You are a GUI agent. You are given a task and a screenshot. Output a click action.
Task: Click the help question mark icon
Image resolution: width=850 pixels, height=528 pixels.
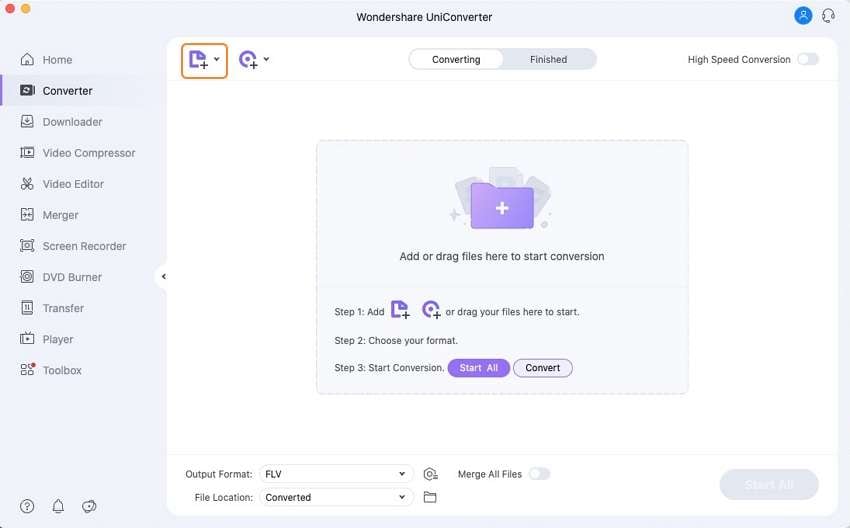point(27,506)
